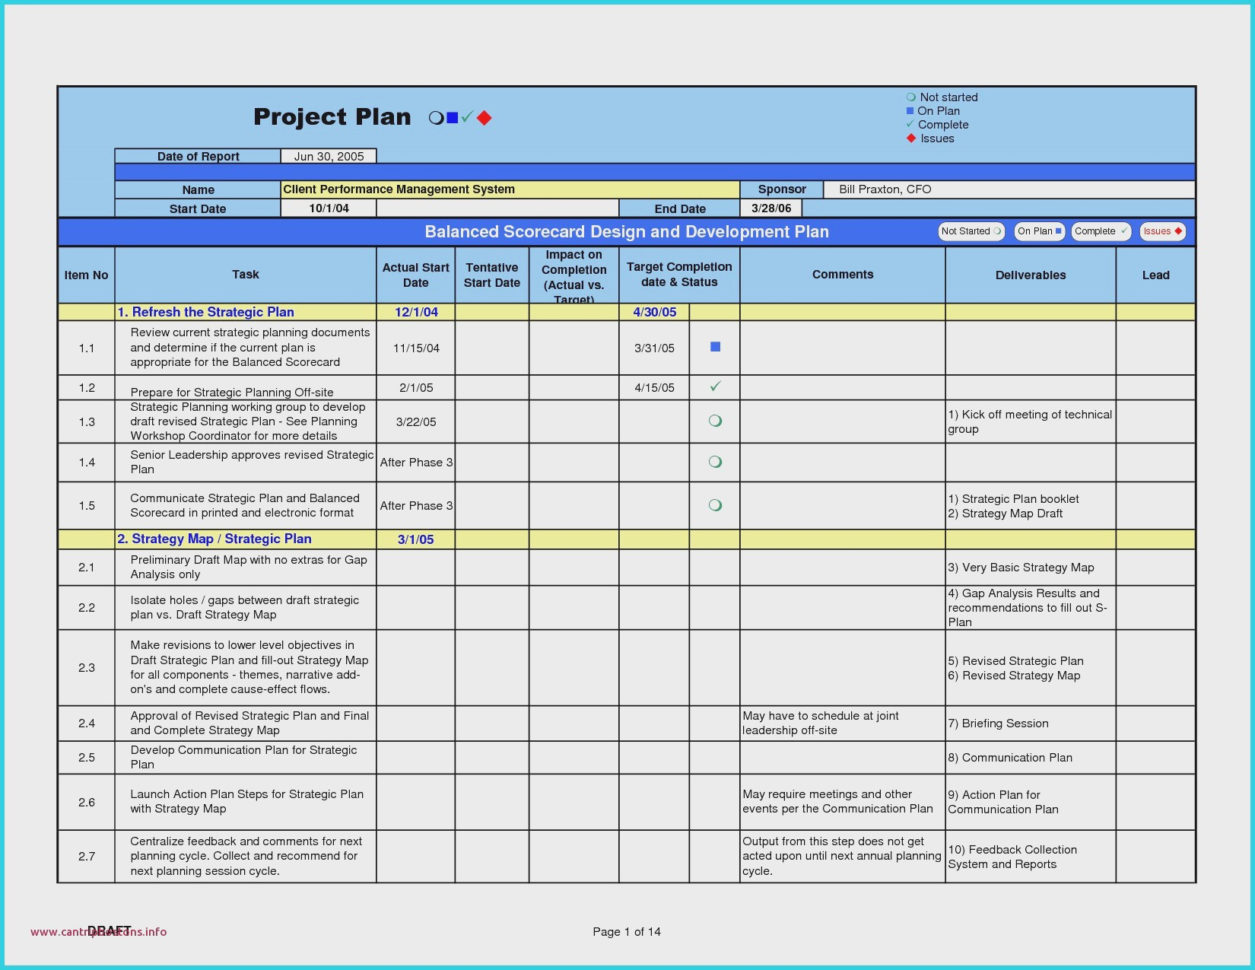Click the red Issues diamond in the legend
The image size is (1255, 970).
click(x=910, y=138)
